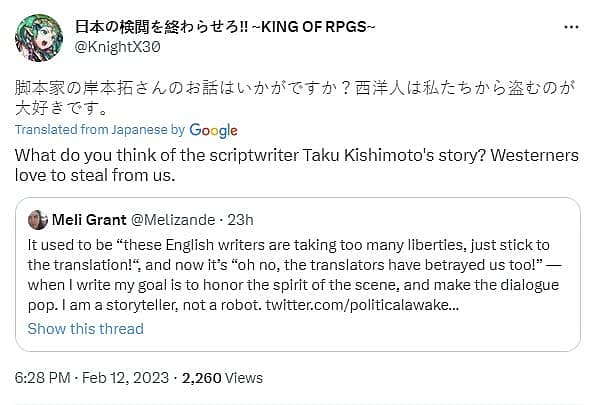Click the Google logo beside translation label
Image resolution: width=595 pixels, height=405 pixels.
(213, 131)
